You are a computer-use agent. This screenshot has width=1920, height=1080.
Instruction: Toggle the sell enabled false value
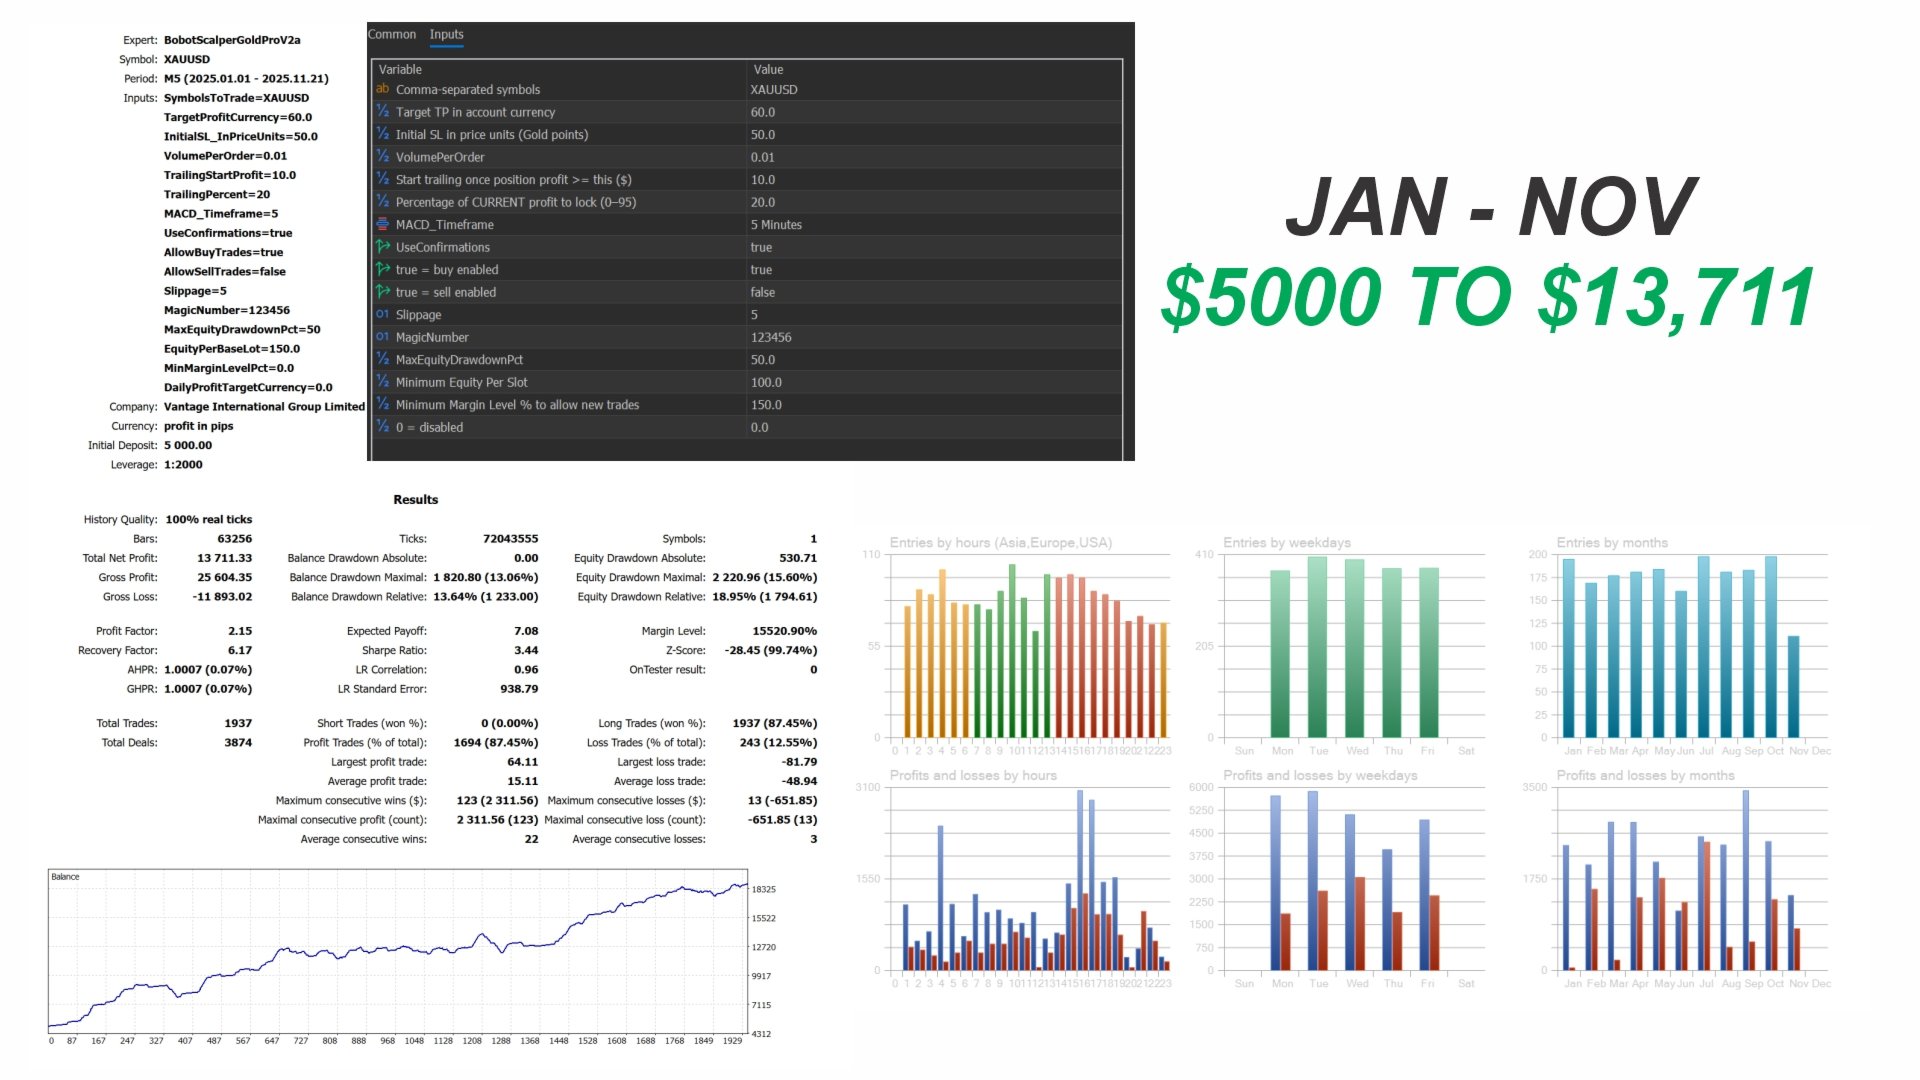pos(762,292)
